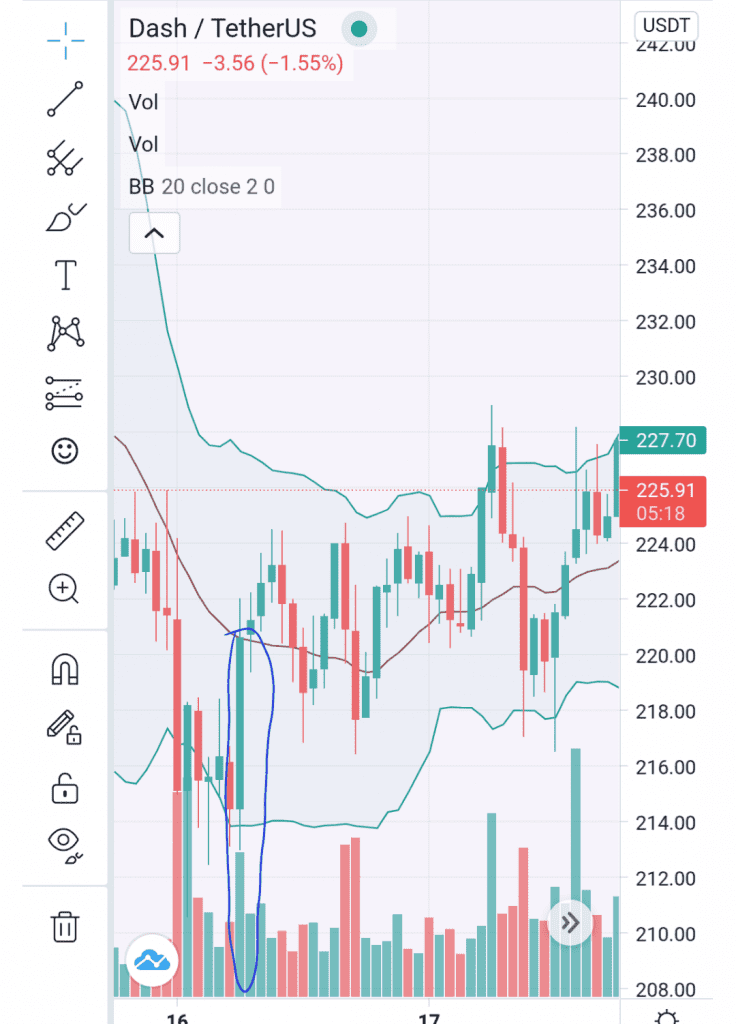
Task: Select the trend line drawing tool
Action: click(65, 101)
